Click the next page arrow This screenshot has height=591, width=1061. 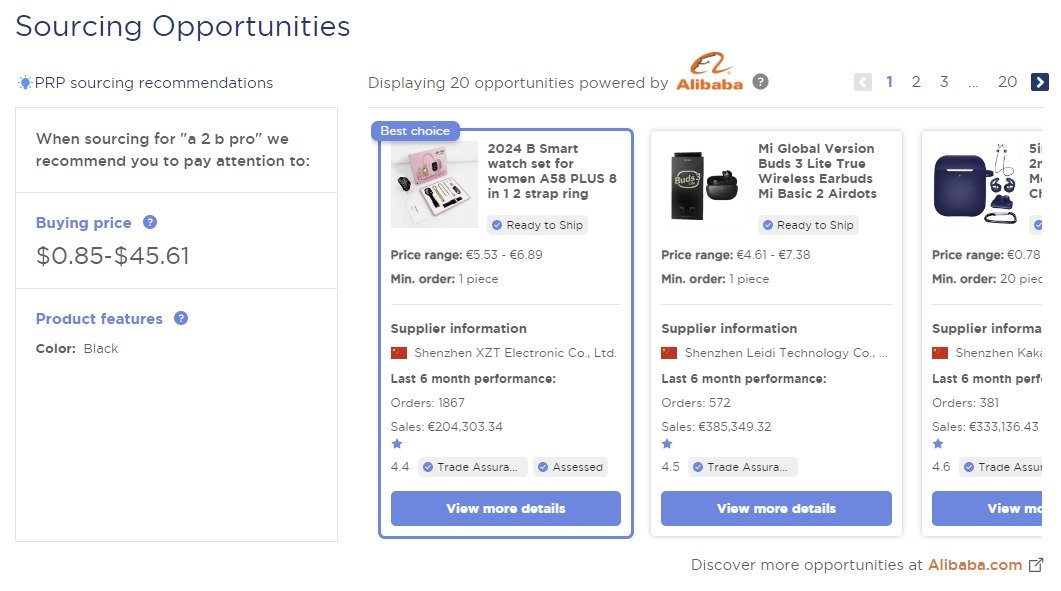click(1041, 81)
